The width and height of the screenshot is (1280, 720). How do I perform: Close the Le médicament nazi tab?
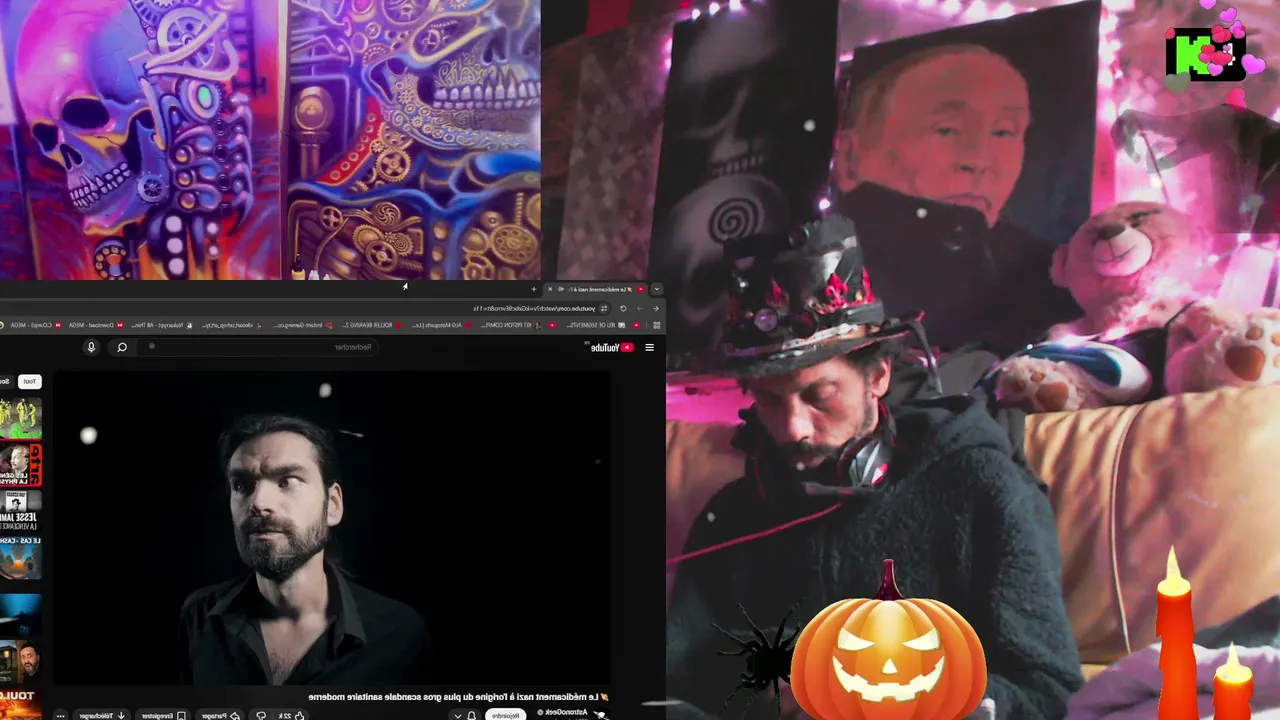point(550,289)
